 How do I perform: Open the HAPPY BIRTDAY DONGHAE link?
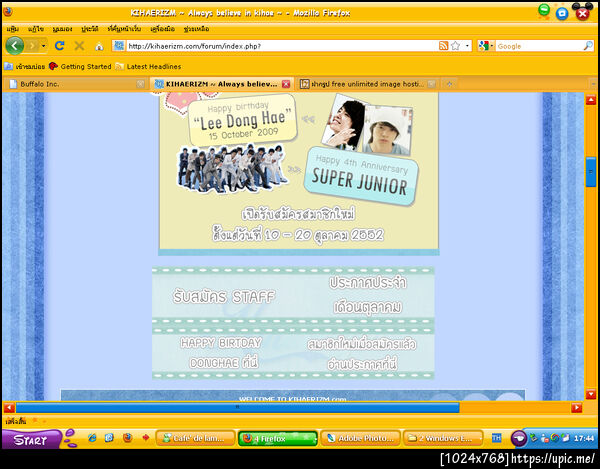[221, 353]
